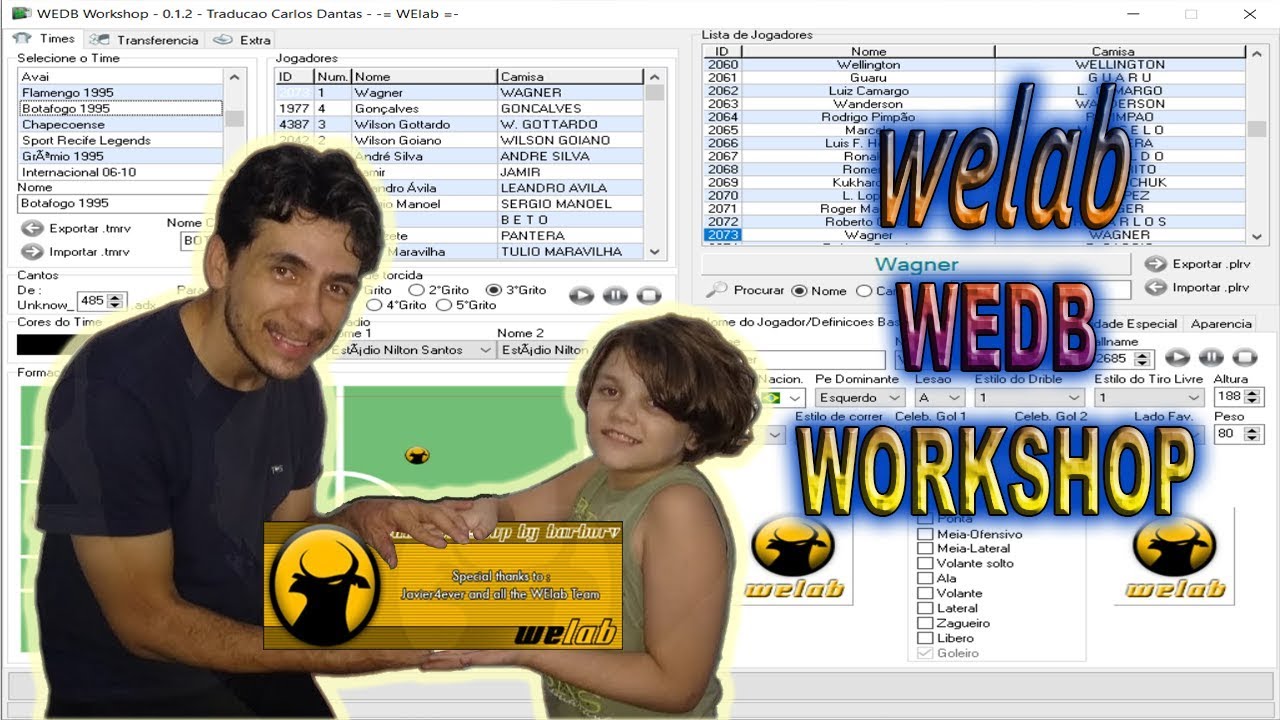
Task: Click the Procurar magnifier icon
Action: click(716, 290)
